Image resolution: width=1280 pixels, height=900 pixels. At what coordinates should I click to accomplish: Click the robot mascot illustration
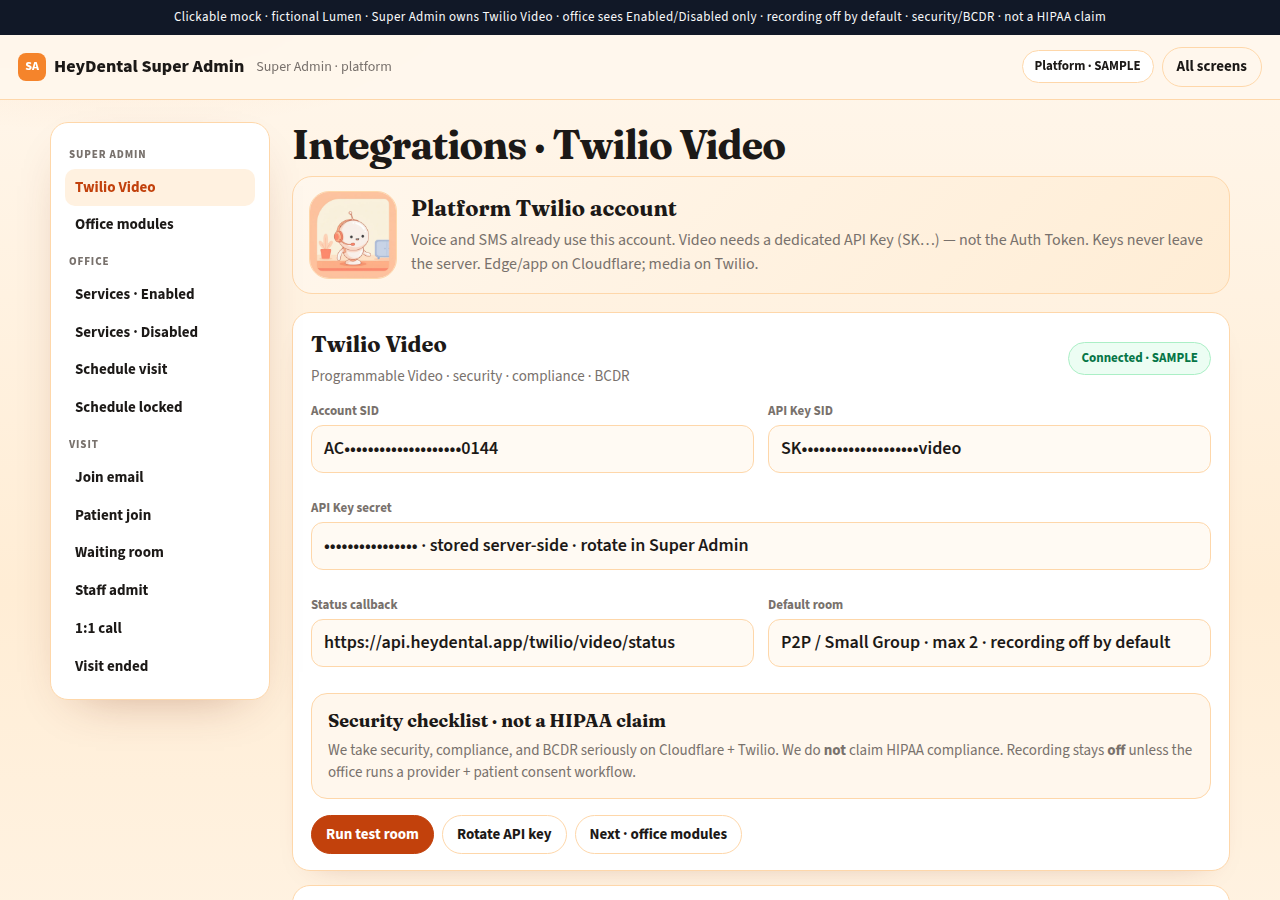[x=353, y=235]
